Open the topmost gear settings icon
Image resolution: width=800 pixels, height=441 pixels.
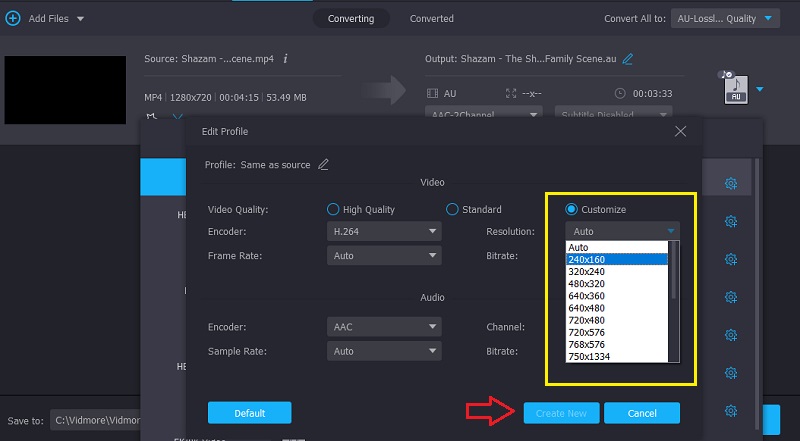point(731,183)
